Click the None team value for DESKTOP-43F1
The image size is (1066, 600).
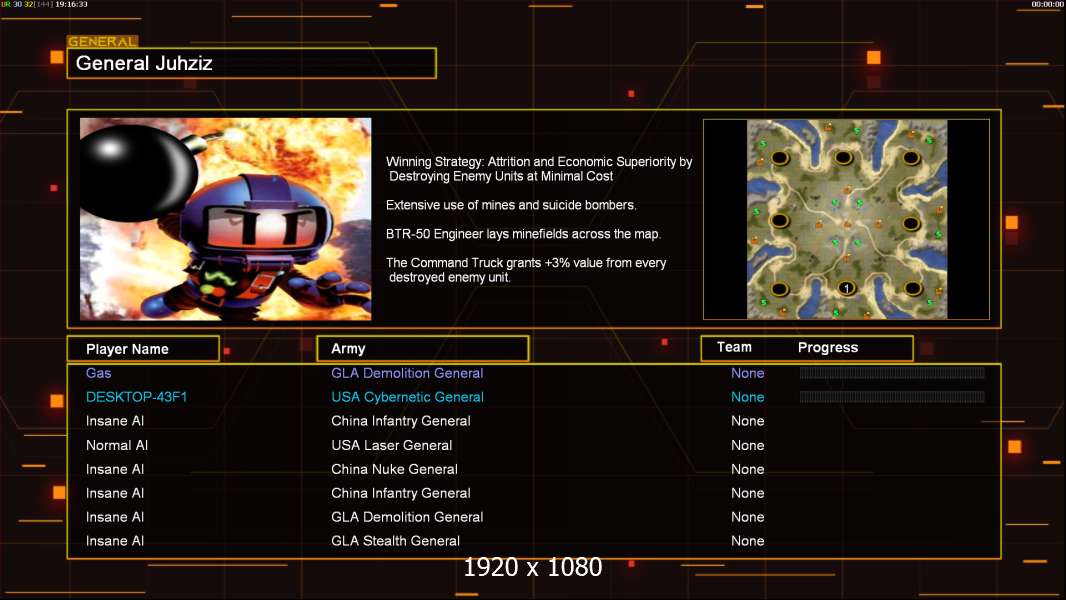[748, 397]
